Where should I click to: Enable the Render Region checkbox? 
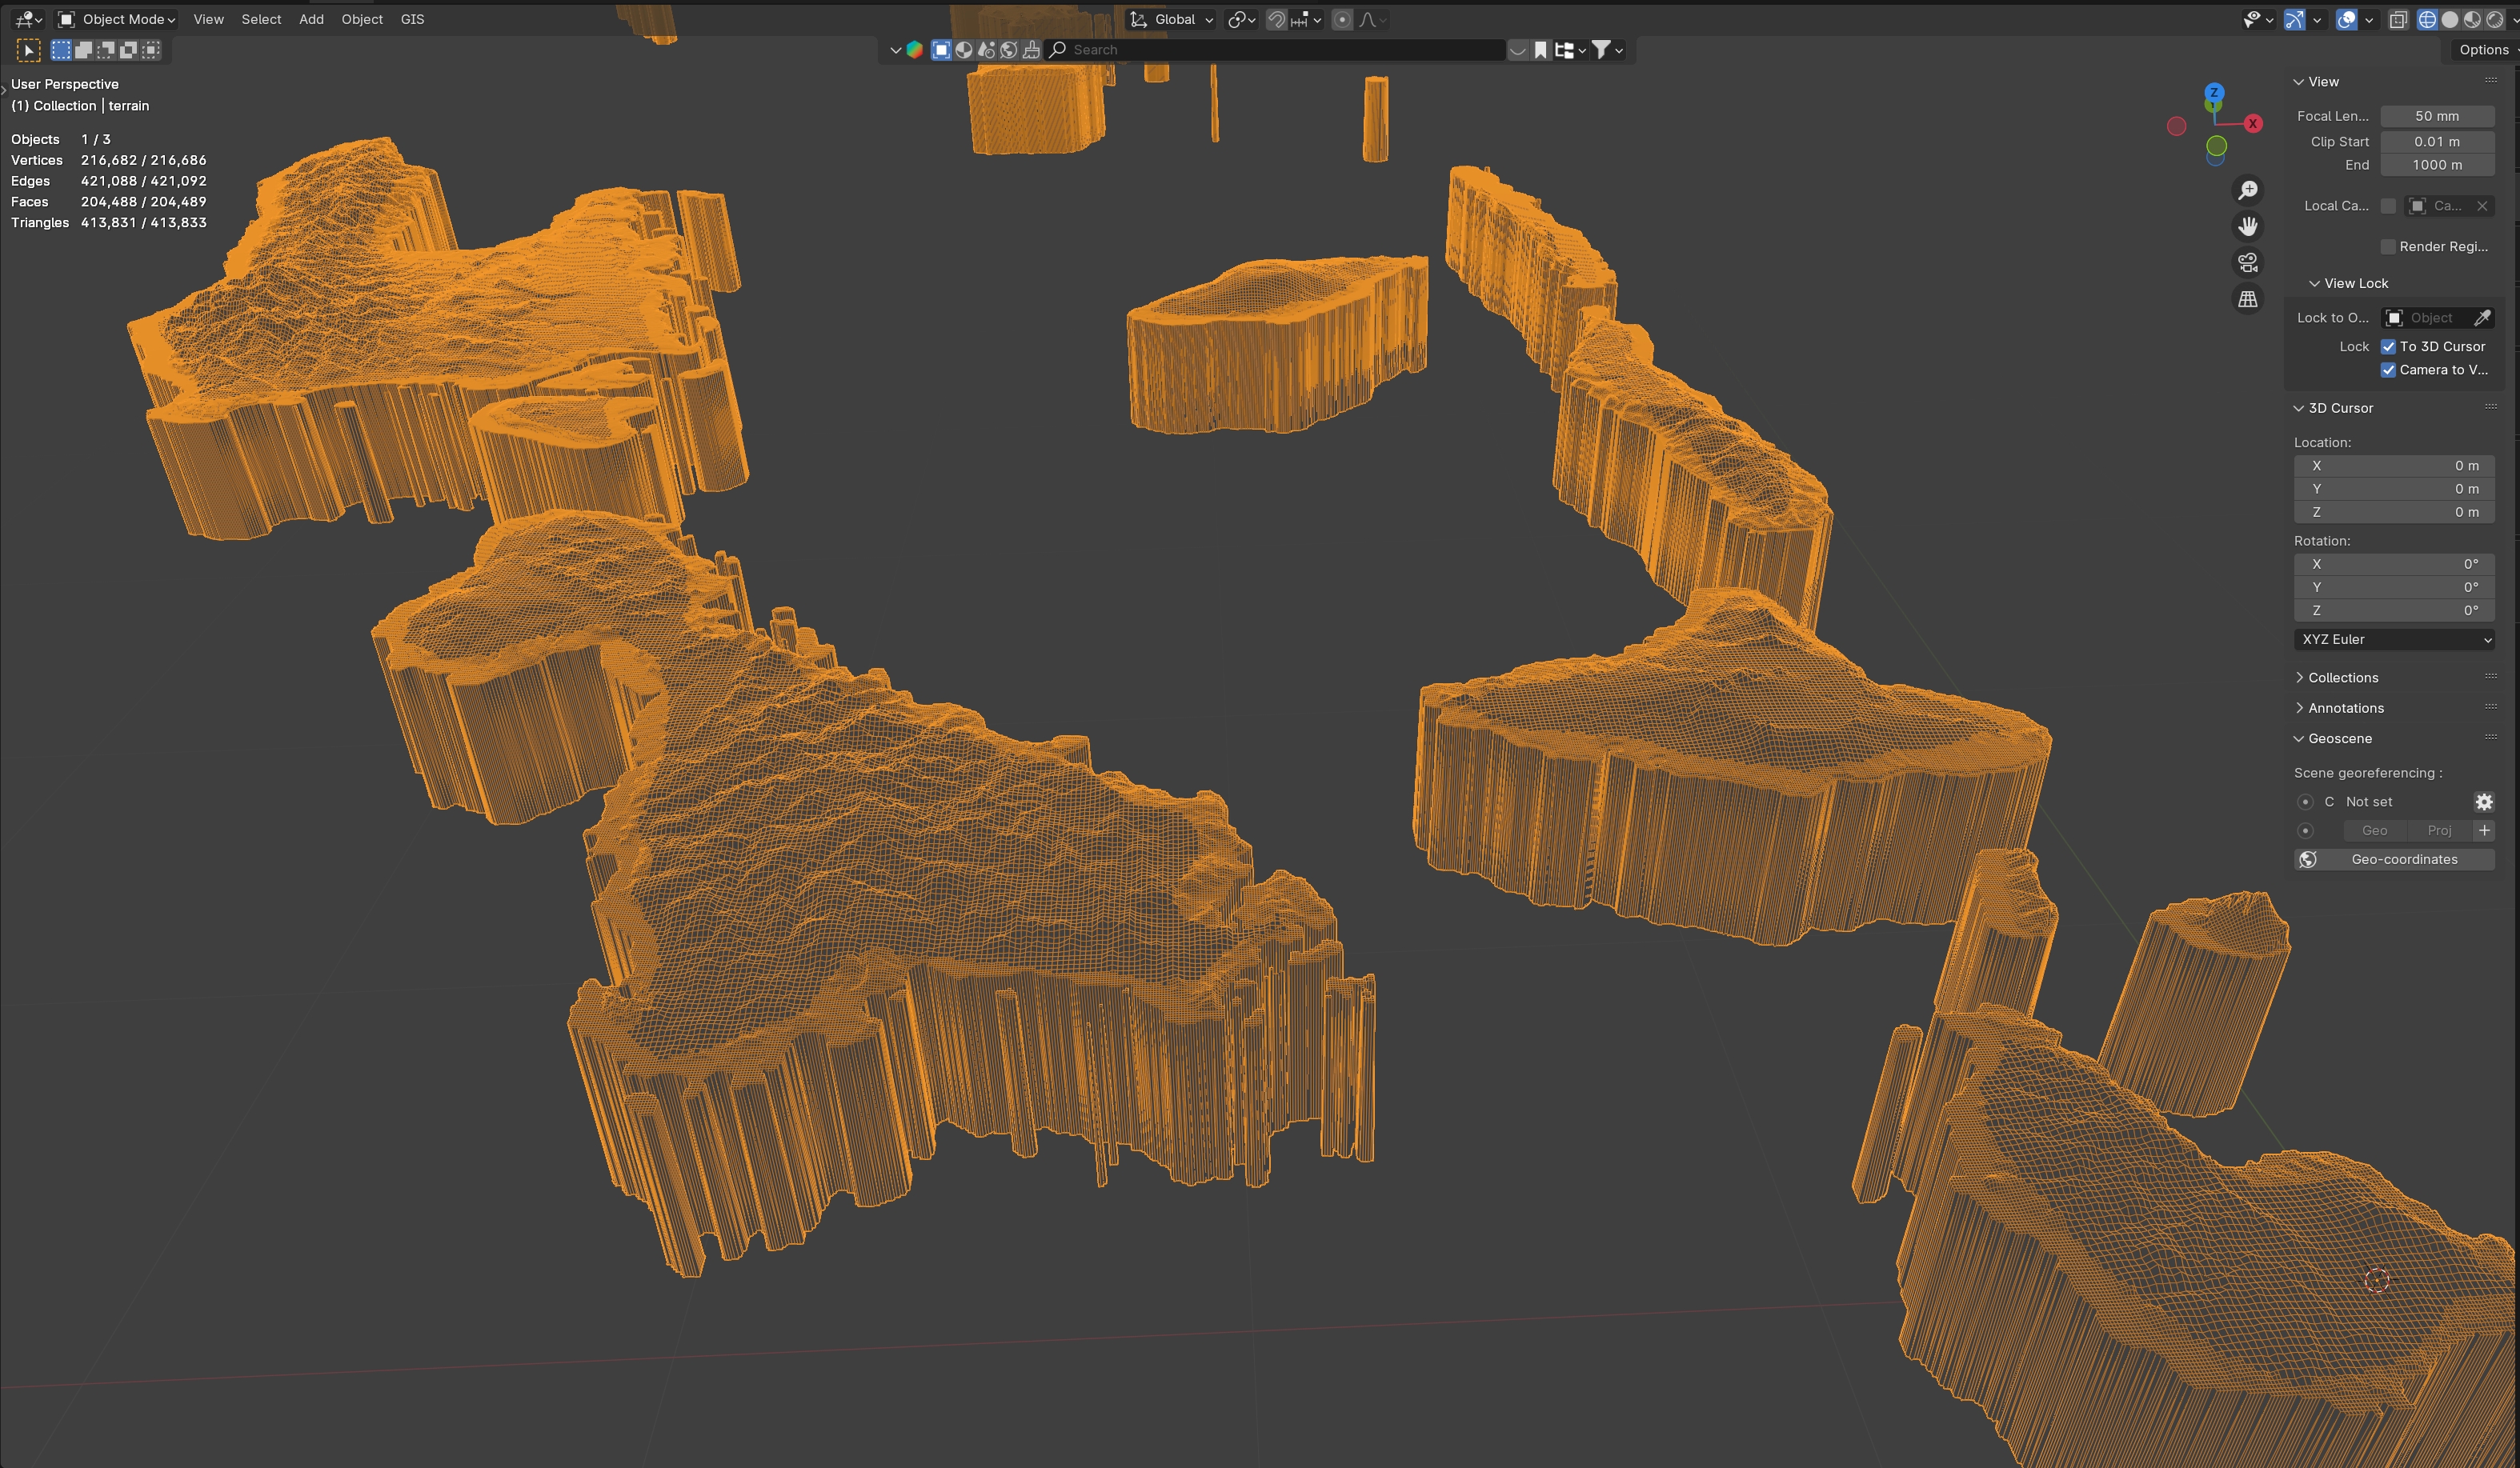click(x=2388, y=247)
